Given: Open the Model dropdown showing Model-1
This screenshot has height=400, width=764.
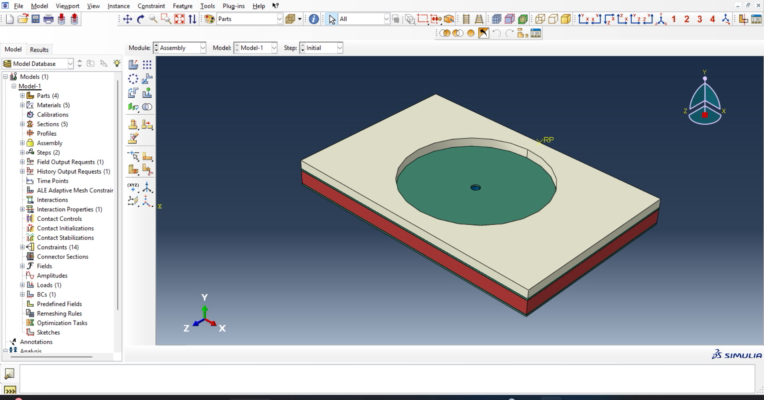Looking at the screenshot, I should click(x=255, y=48).
